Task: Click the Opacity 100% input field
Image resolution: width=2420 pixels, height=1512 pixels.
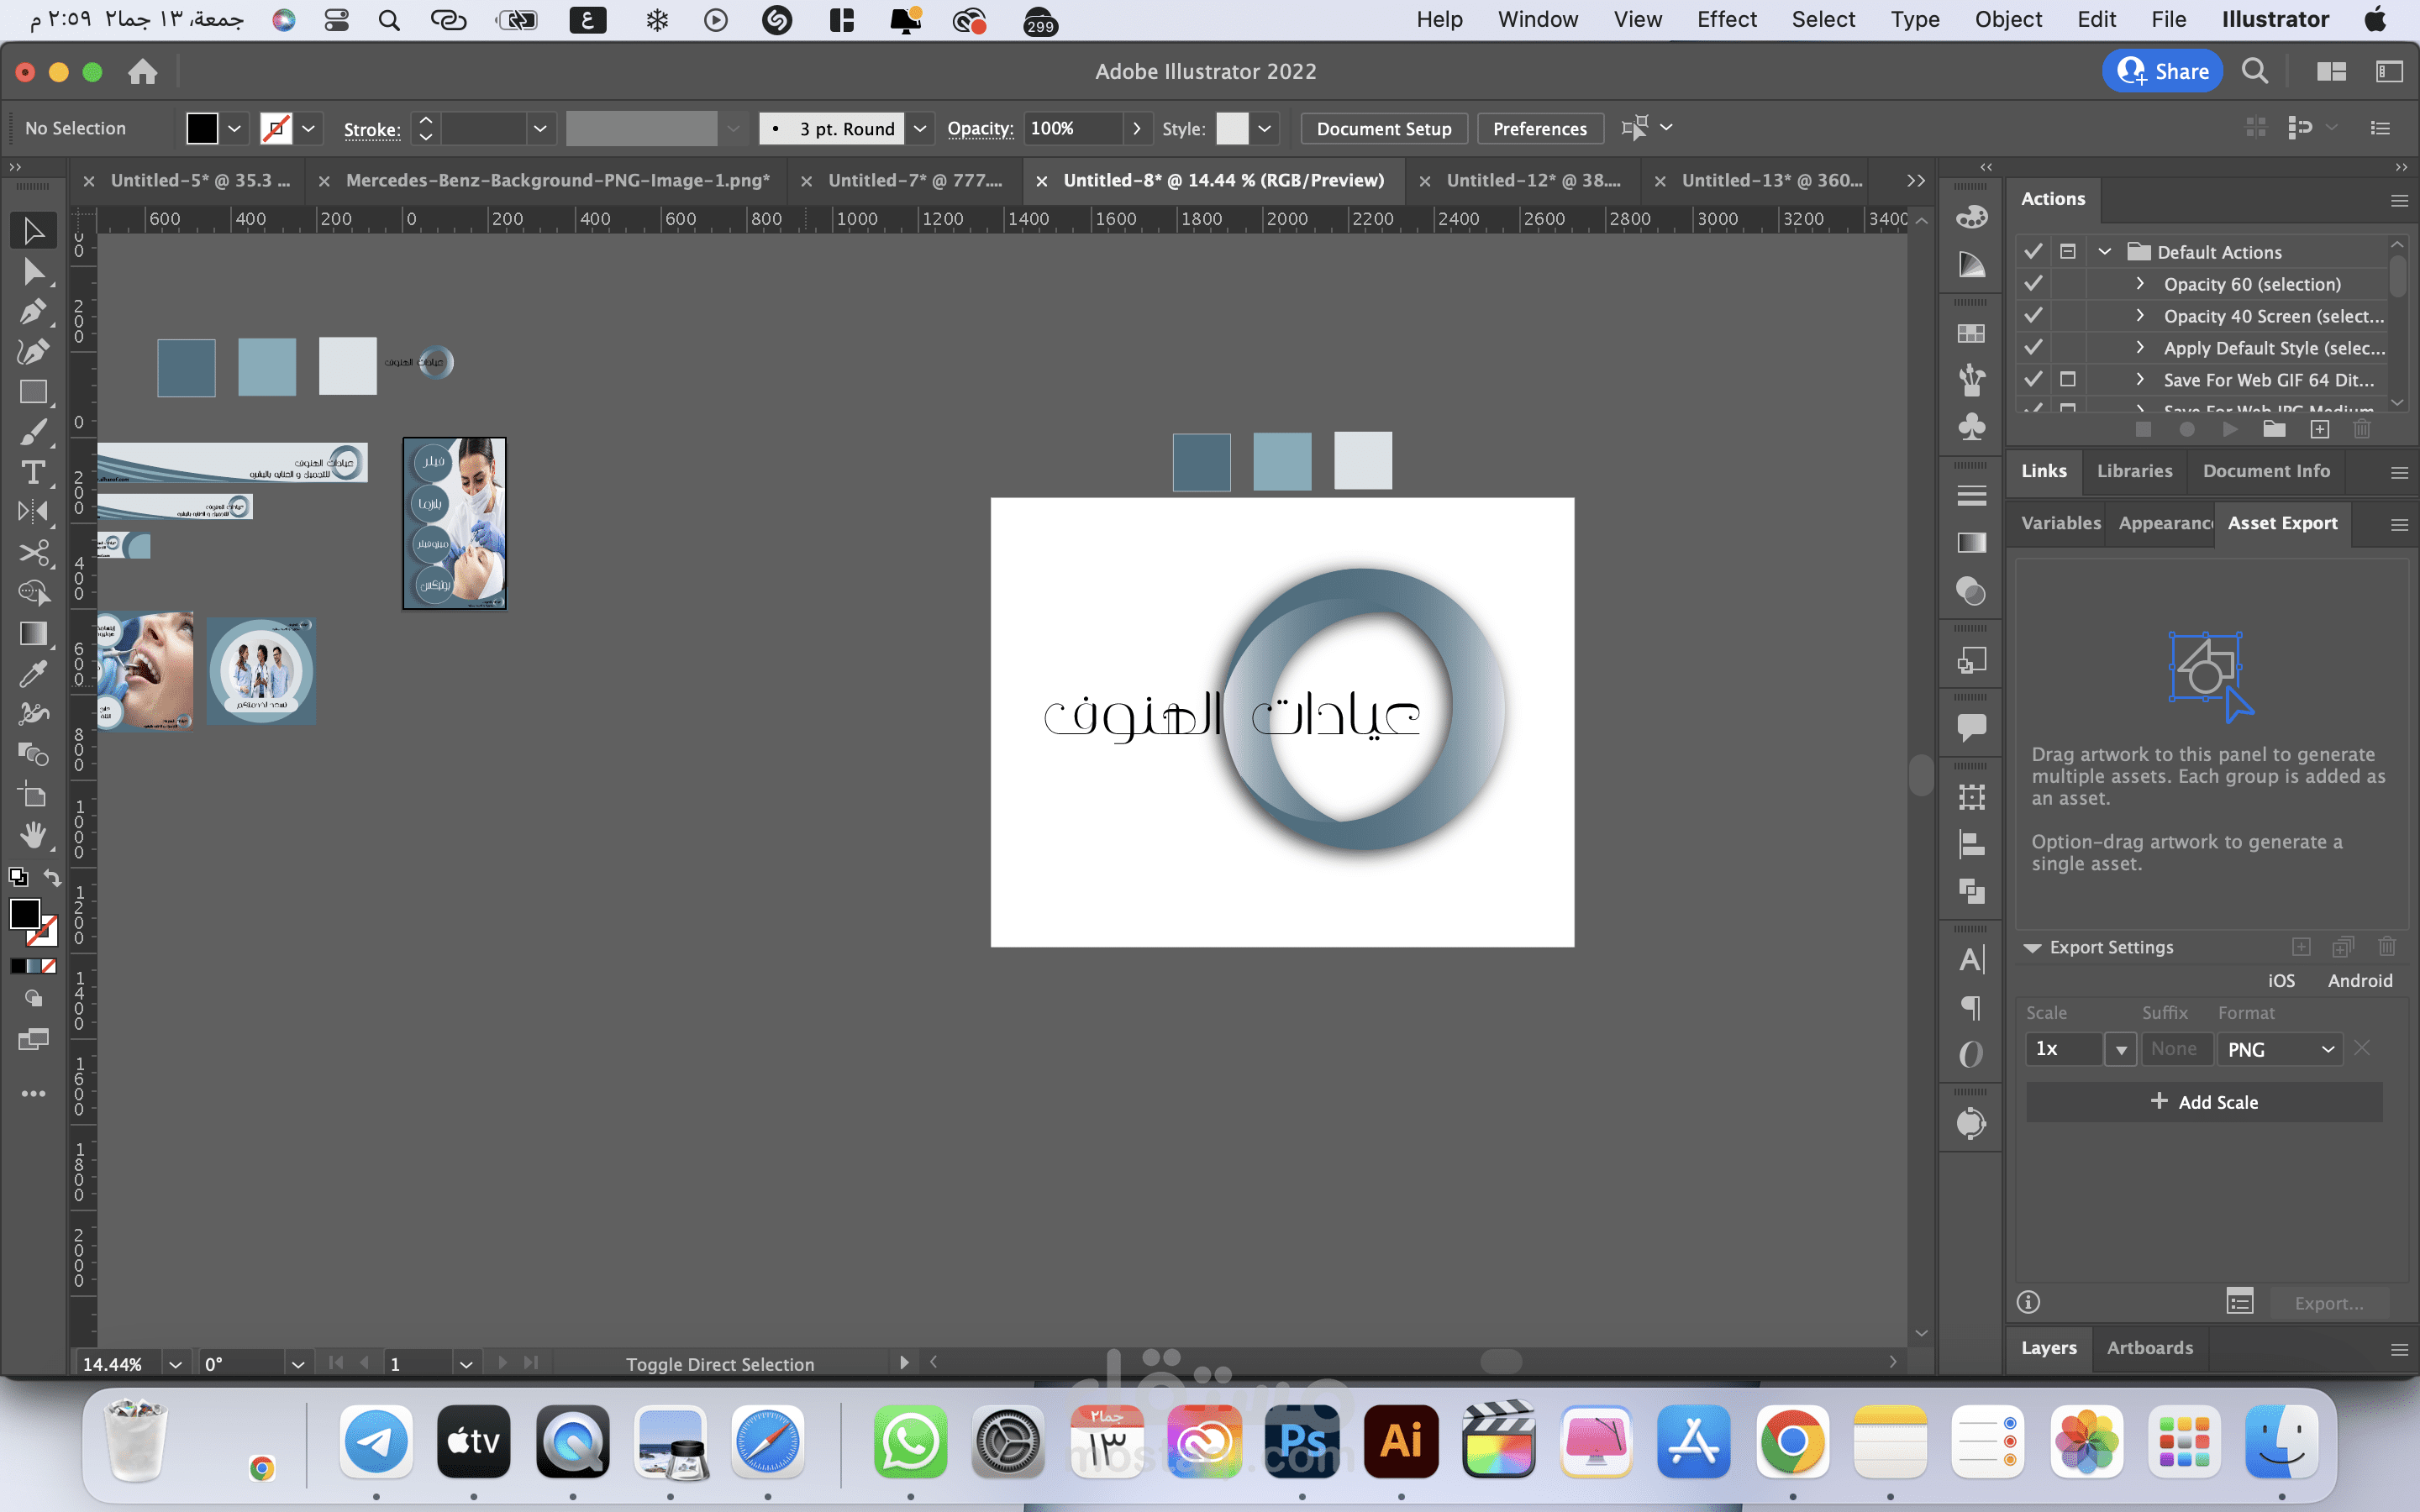Action: click(x=1070, y=128)
